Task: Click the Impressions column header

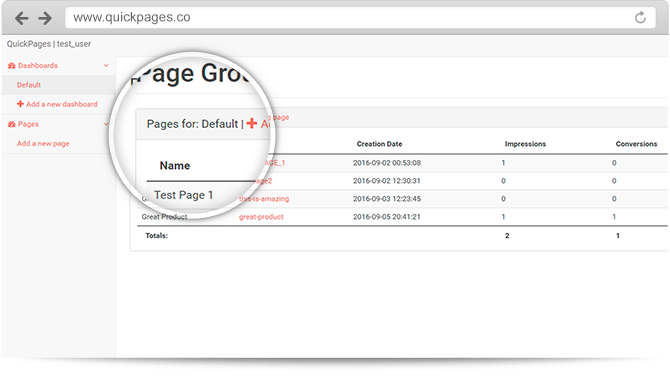Action: pyautogui.click(x=525, y=144)
